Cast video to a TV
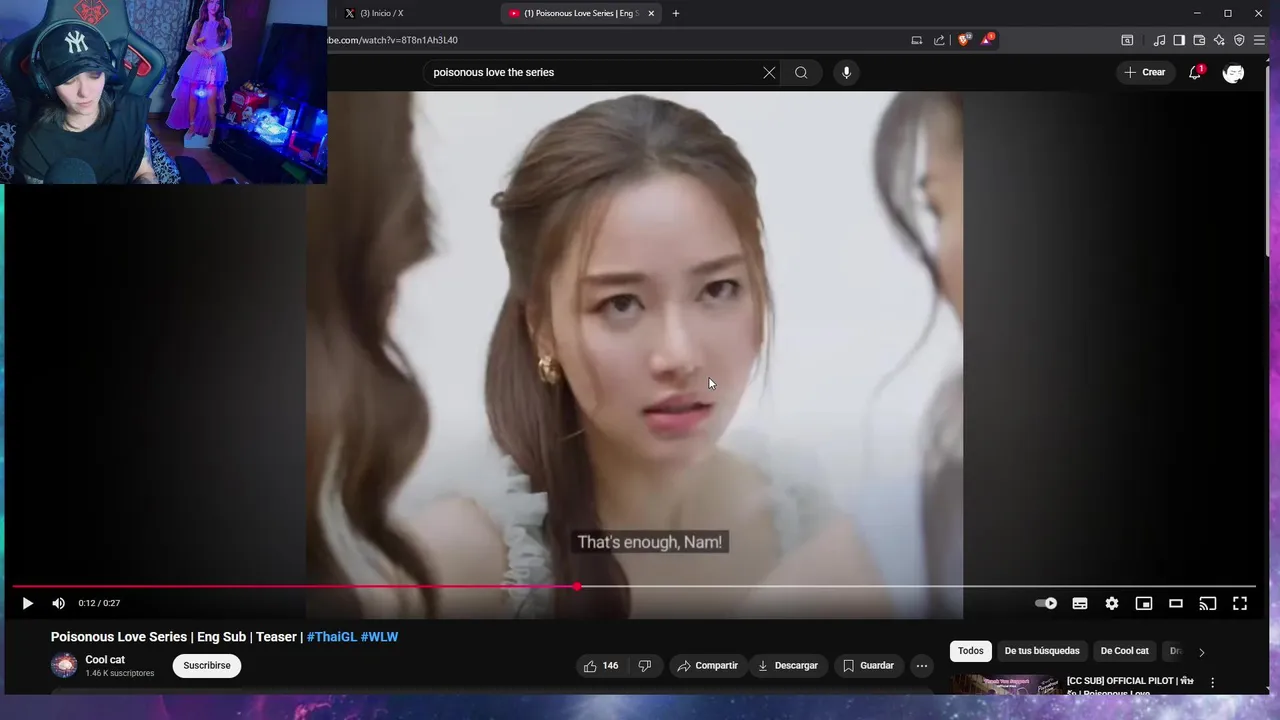 (x=1208, y=603)
